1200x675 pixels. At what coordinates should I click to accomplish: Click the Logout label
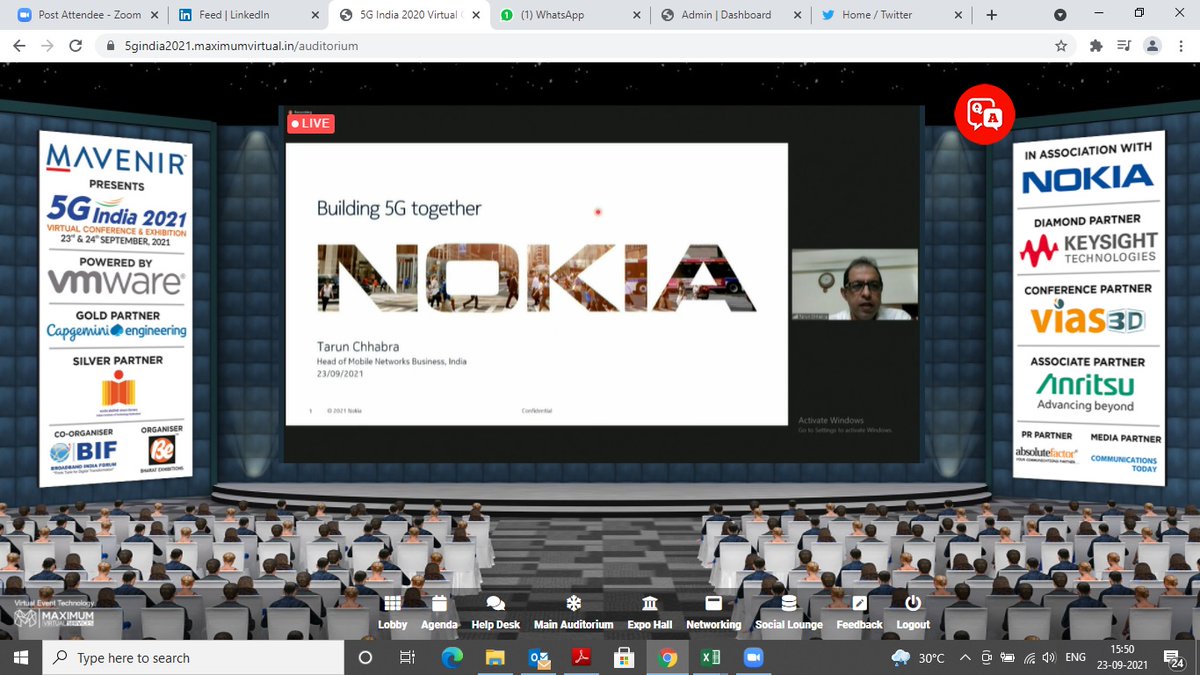click(x=913, y=625)
